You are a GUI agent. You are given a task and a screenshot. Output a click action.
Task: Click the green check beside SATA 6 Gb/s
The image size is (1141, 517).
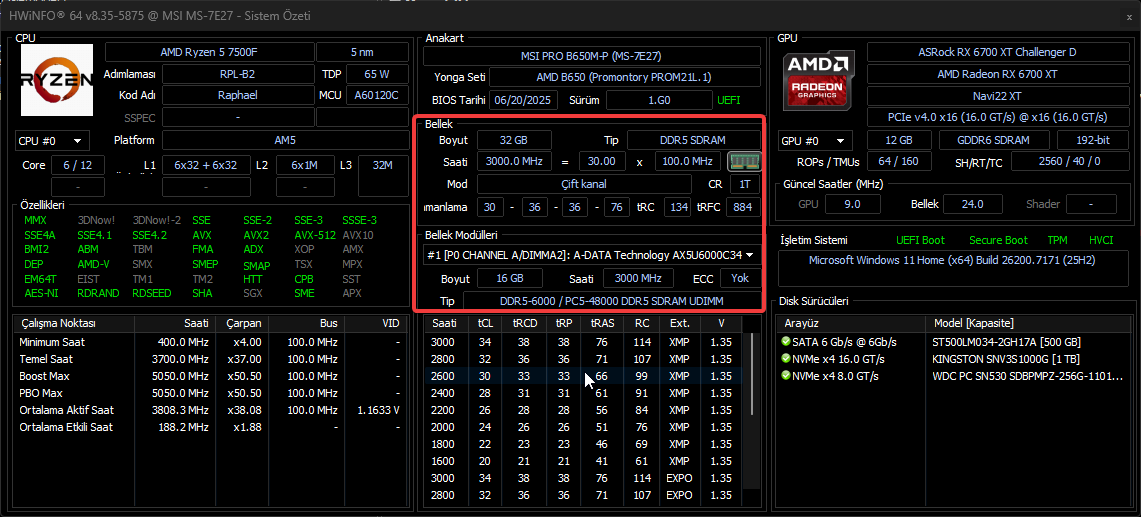pyautogui.click(x=785, y=342)
